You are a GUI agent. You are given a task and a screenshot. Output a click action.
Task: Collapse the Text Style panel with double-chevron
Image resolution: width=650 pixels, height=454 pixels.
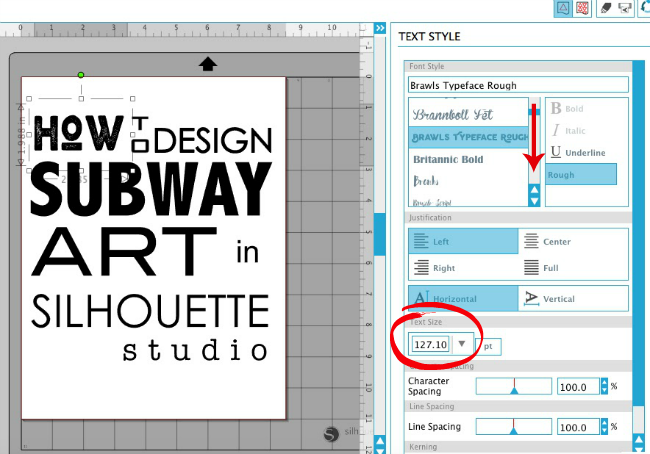pos(380,28)
